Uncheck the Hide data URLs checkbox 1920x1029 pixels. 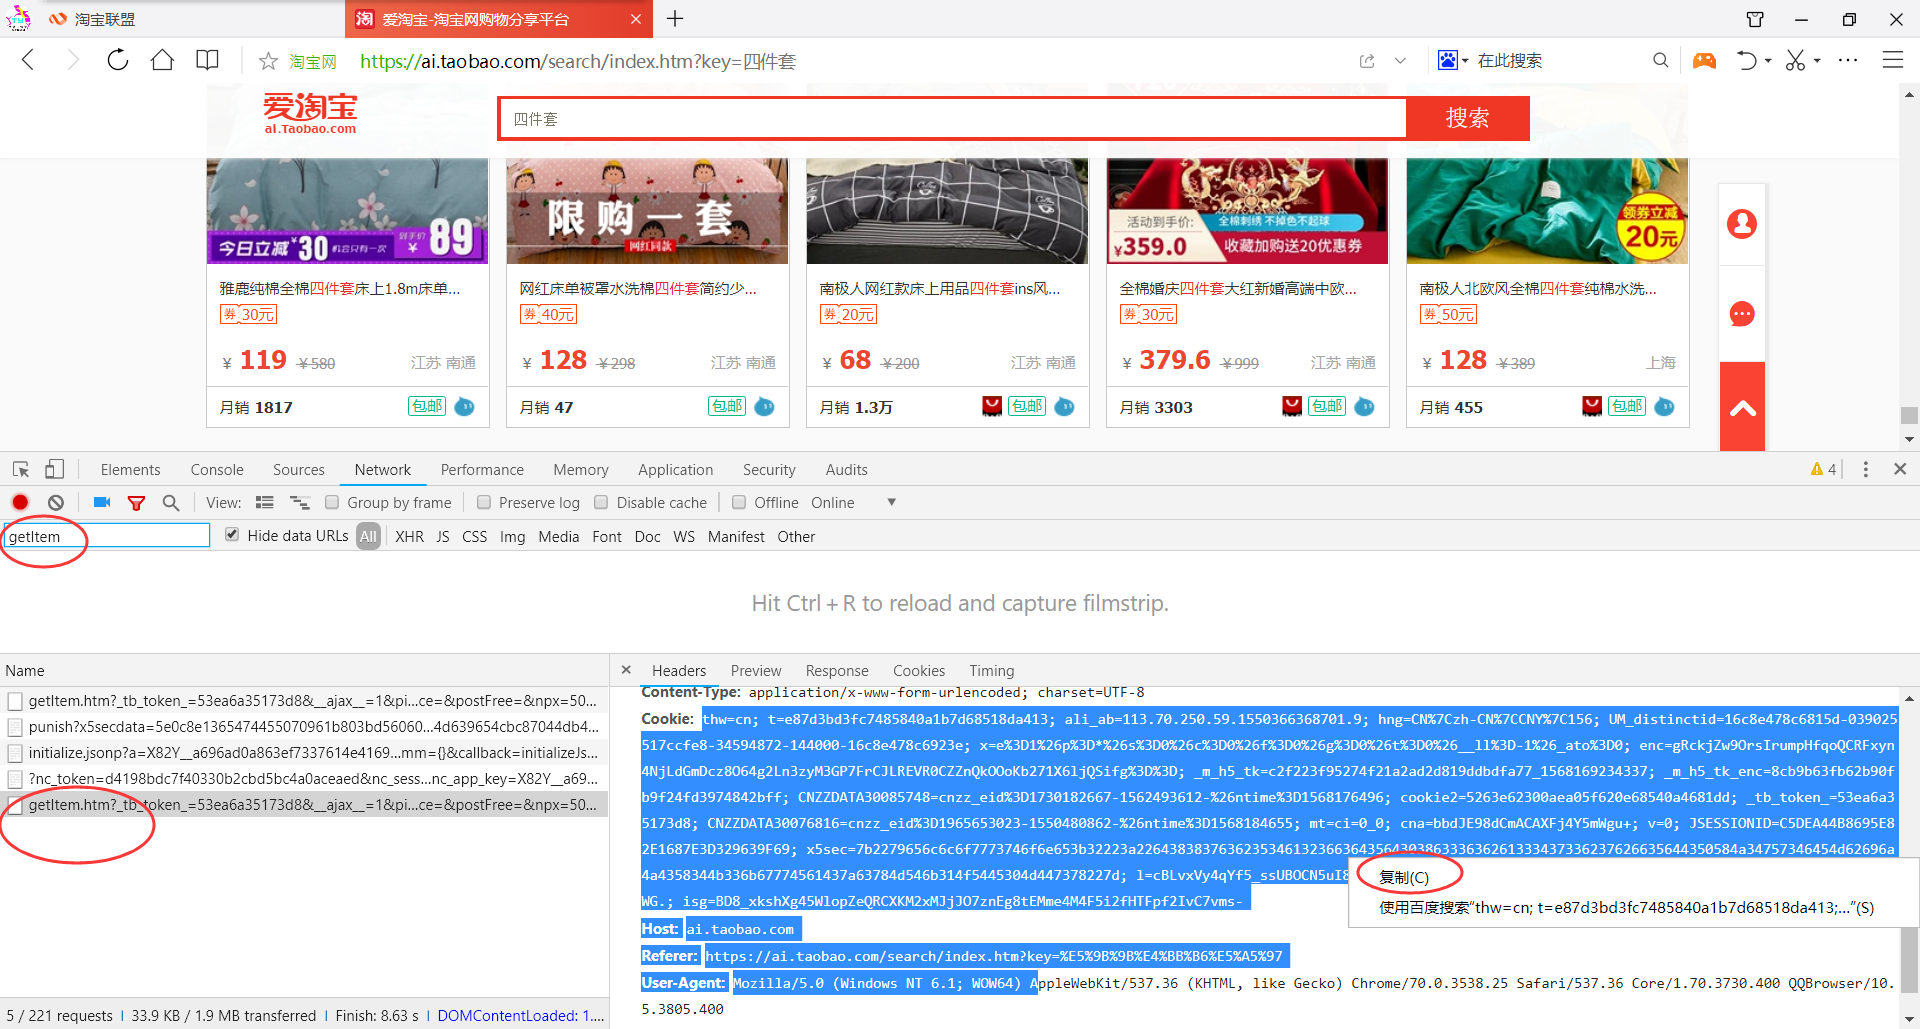(232, 535)
